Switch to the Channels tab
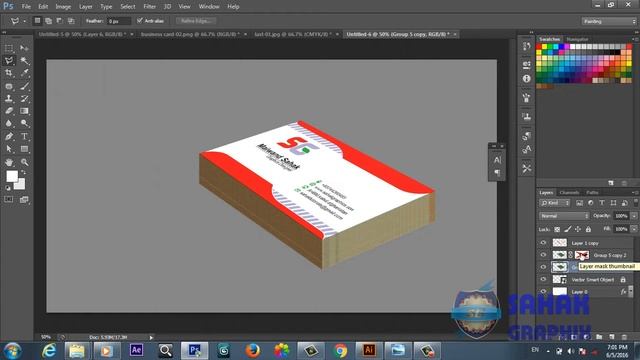The width and height of the screenshot is (640, 360). point(569,192)
